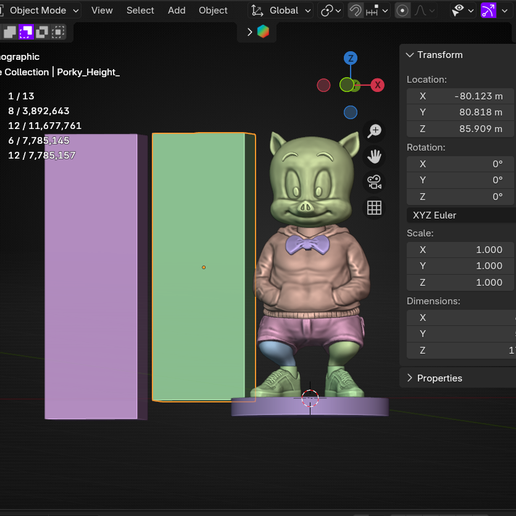Open the Select menu

click(x=140, y=11)
